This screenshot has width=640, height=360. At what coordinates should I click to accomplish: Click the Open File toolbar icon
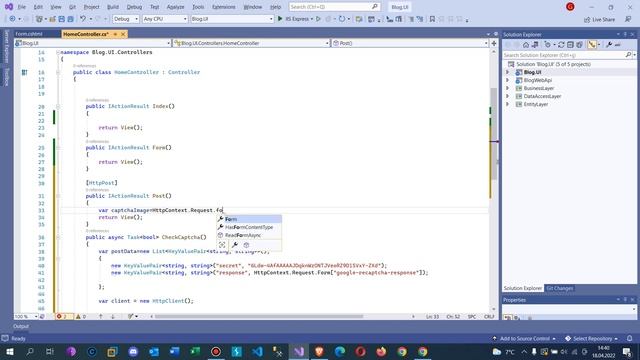53,19
